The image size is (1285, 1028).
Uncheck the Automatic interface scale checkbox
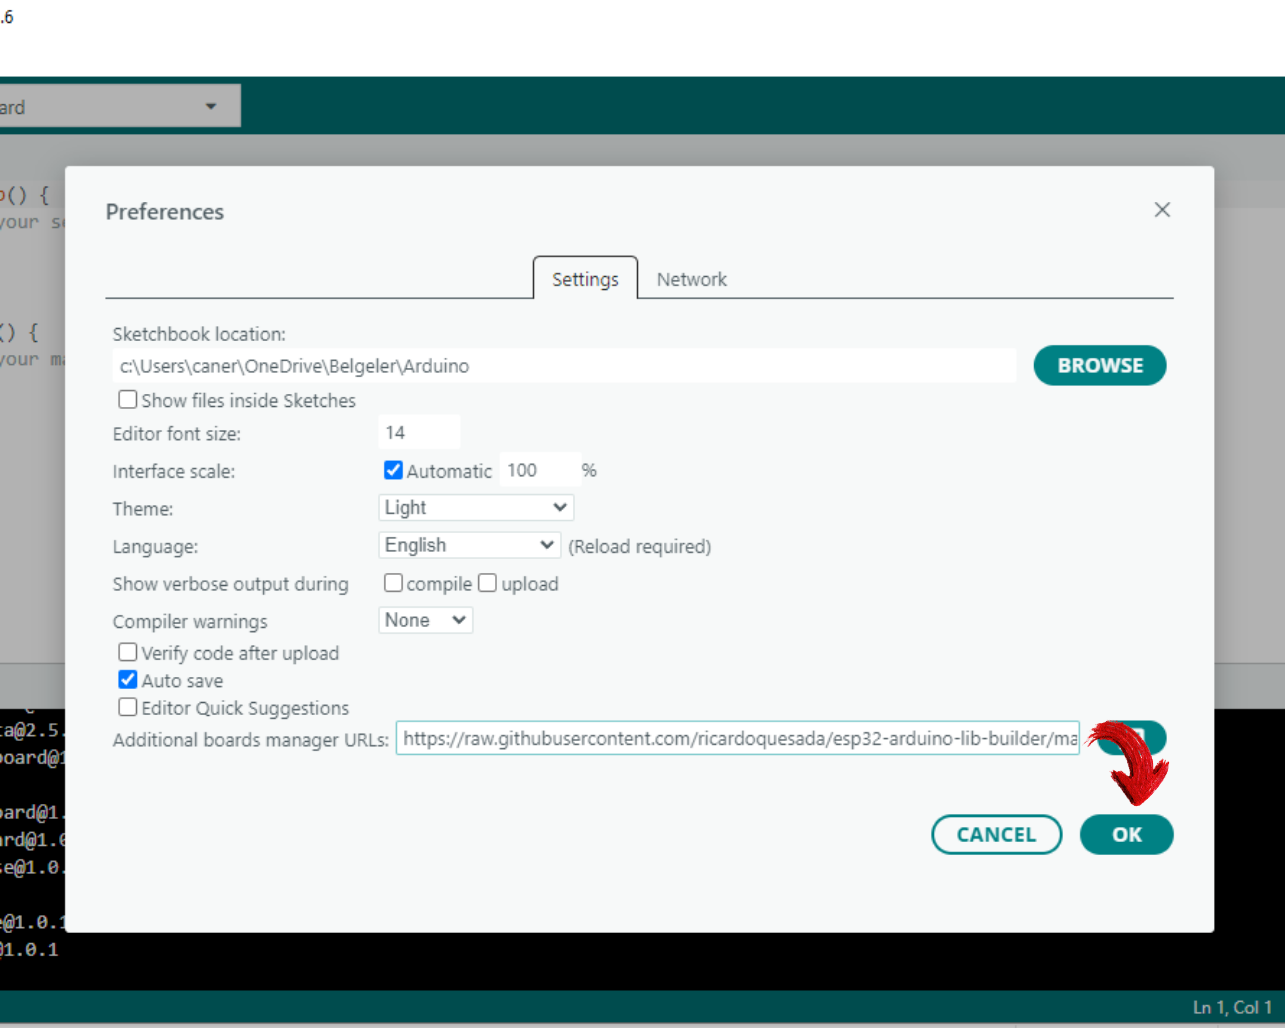tap(393, 470)
